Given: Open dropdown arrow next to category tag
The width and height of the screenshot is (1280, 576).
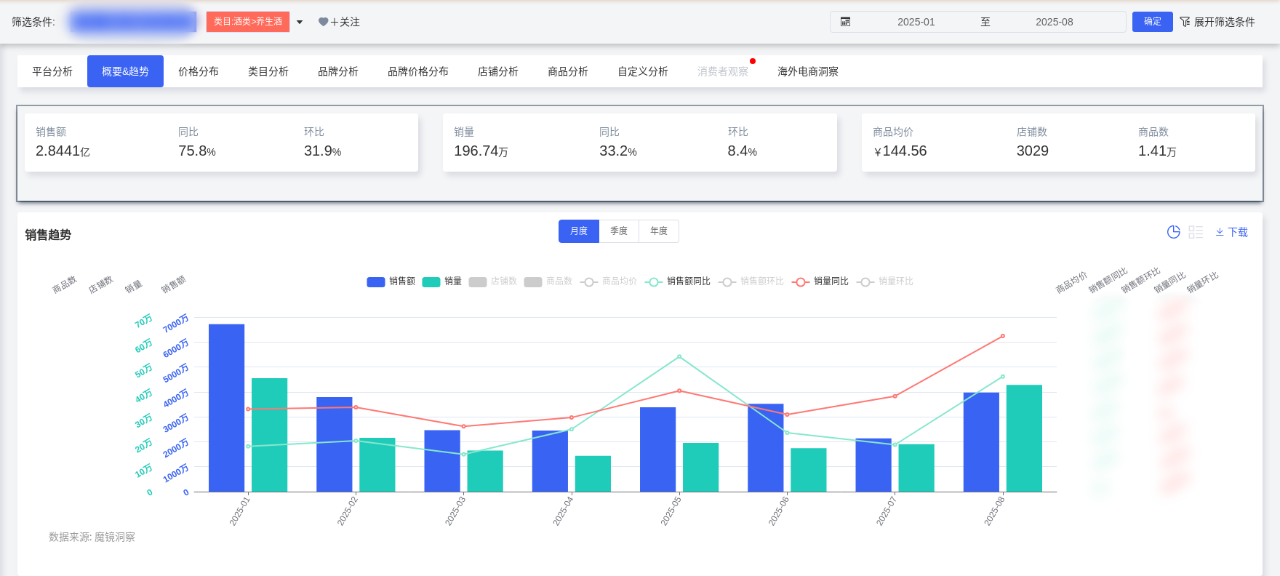Looking at the screenshot, I should pyautogui.click(x=299, y=22).
